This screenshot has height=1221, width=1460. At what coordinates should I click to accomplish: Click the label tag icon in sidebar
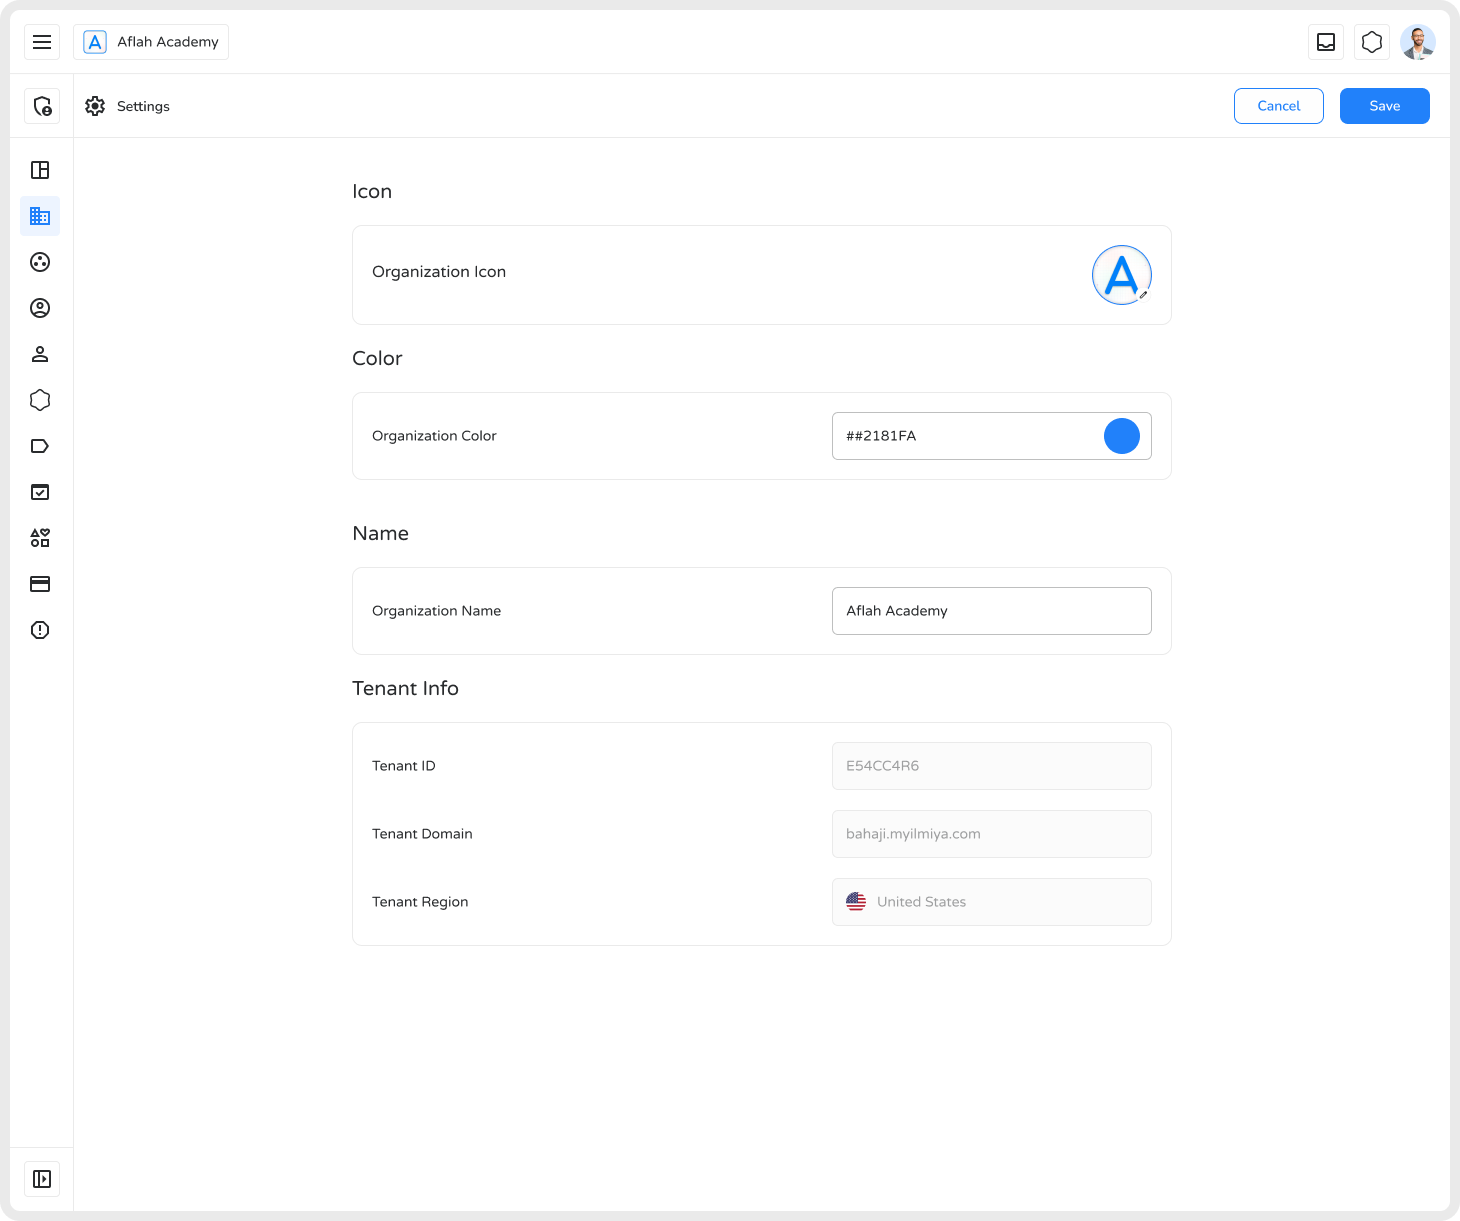coord(40,446)
